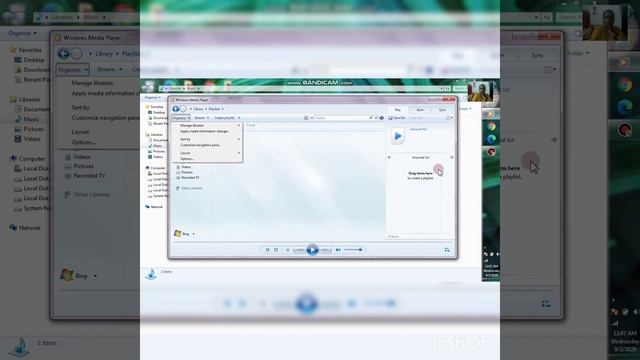This screenshot has height=360, width=640.
Task: Choose Customize navigation pane in sharp Organize menu
Action: click(x=207, y=145)
